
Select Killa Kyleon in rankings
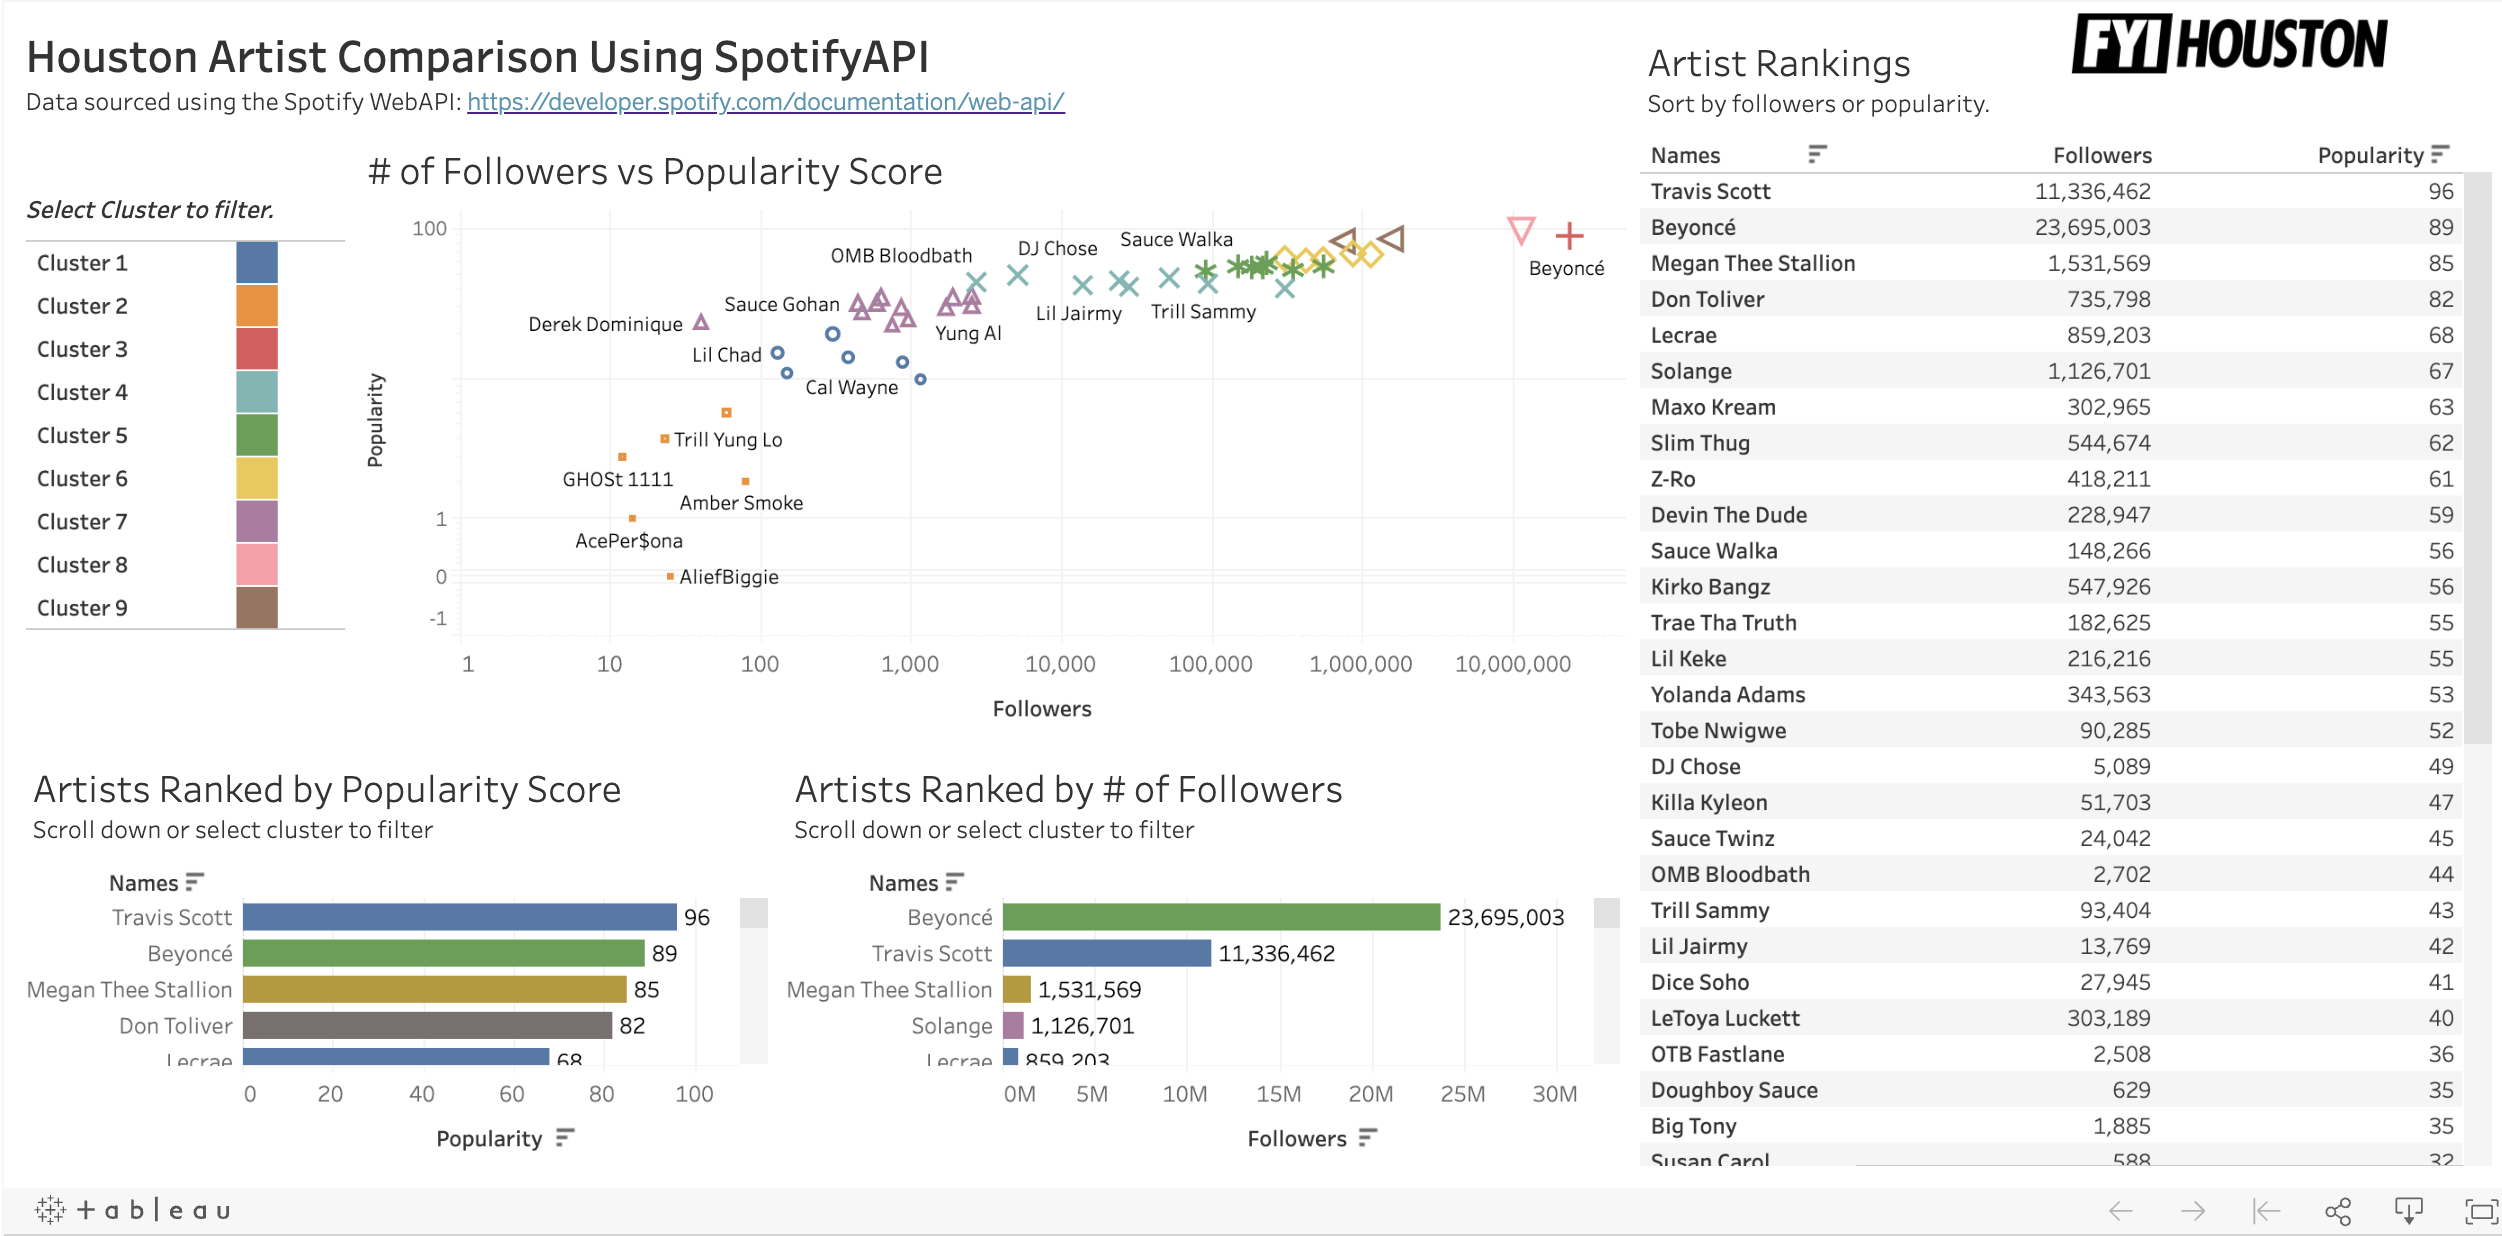coord(1709,803)
